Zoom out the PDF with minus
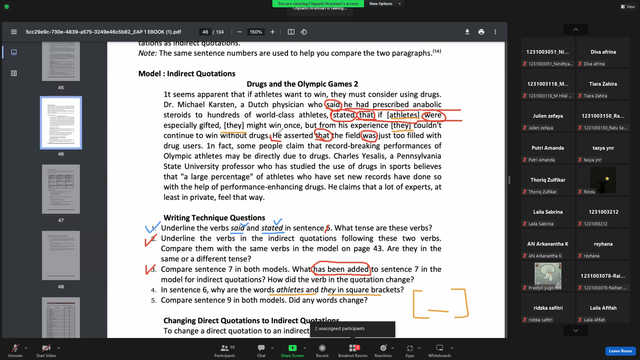The width and height of the screenshot is (640, 360). coord(240,32)
